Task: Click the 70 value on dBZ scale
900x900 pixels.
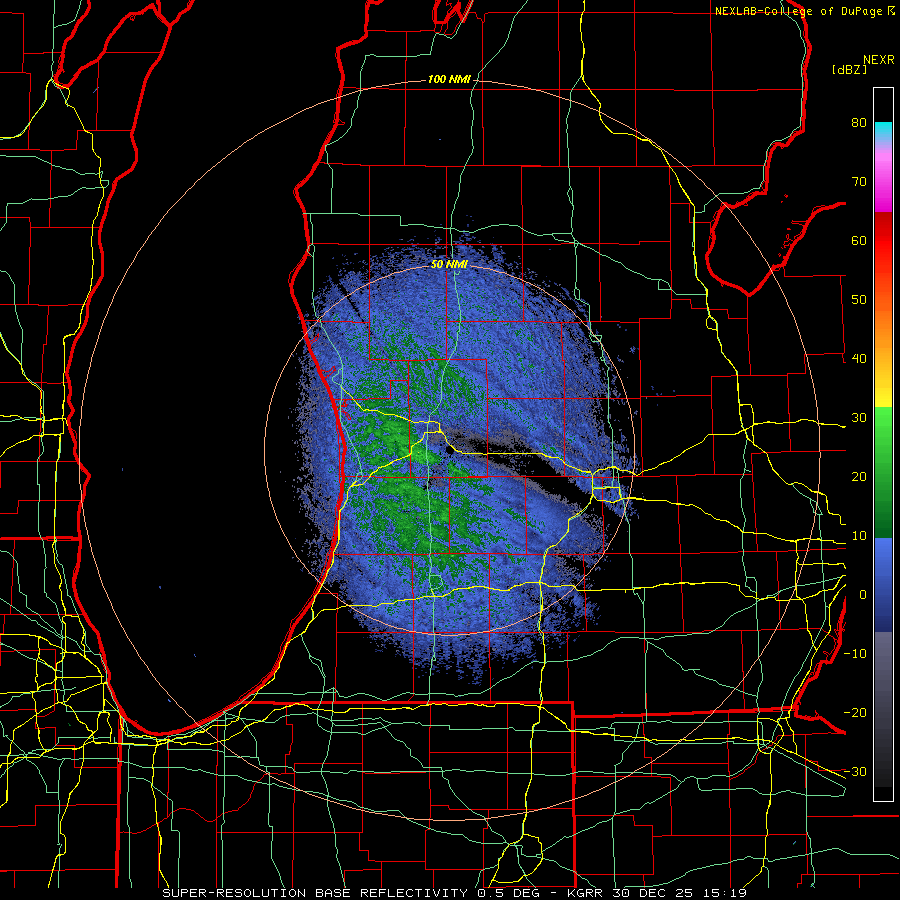Action: click(x=859, y=182)
